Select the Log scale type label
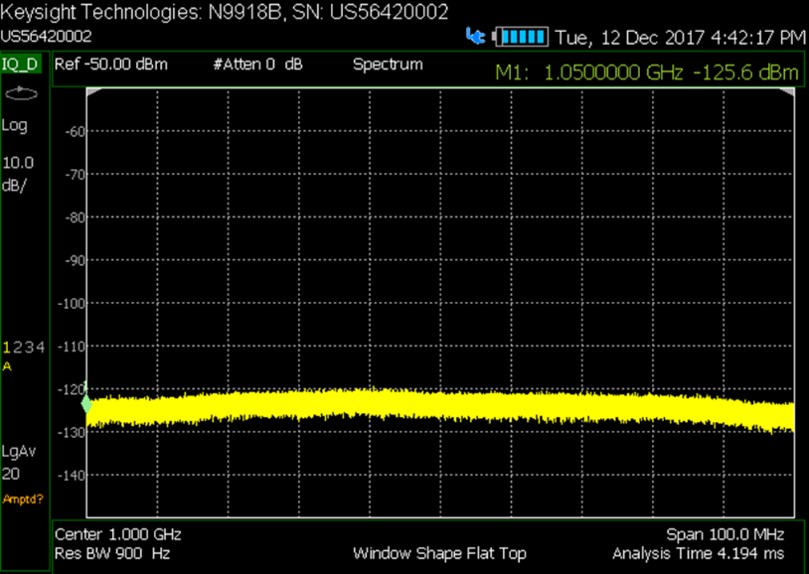Image resolution: width=809 pixels, height=574 pixels. [14, 125]
